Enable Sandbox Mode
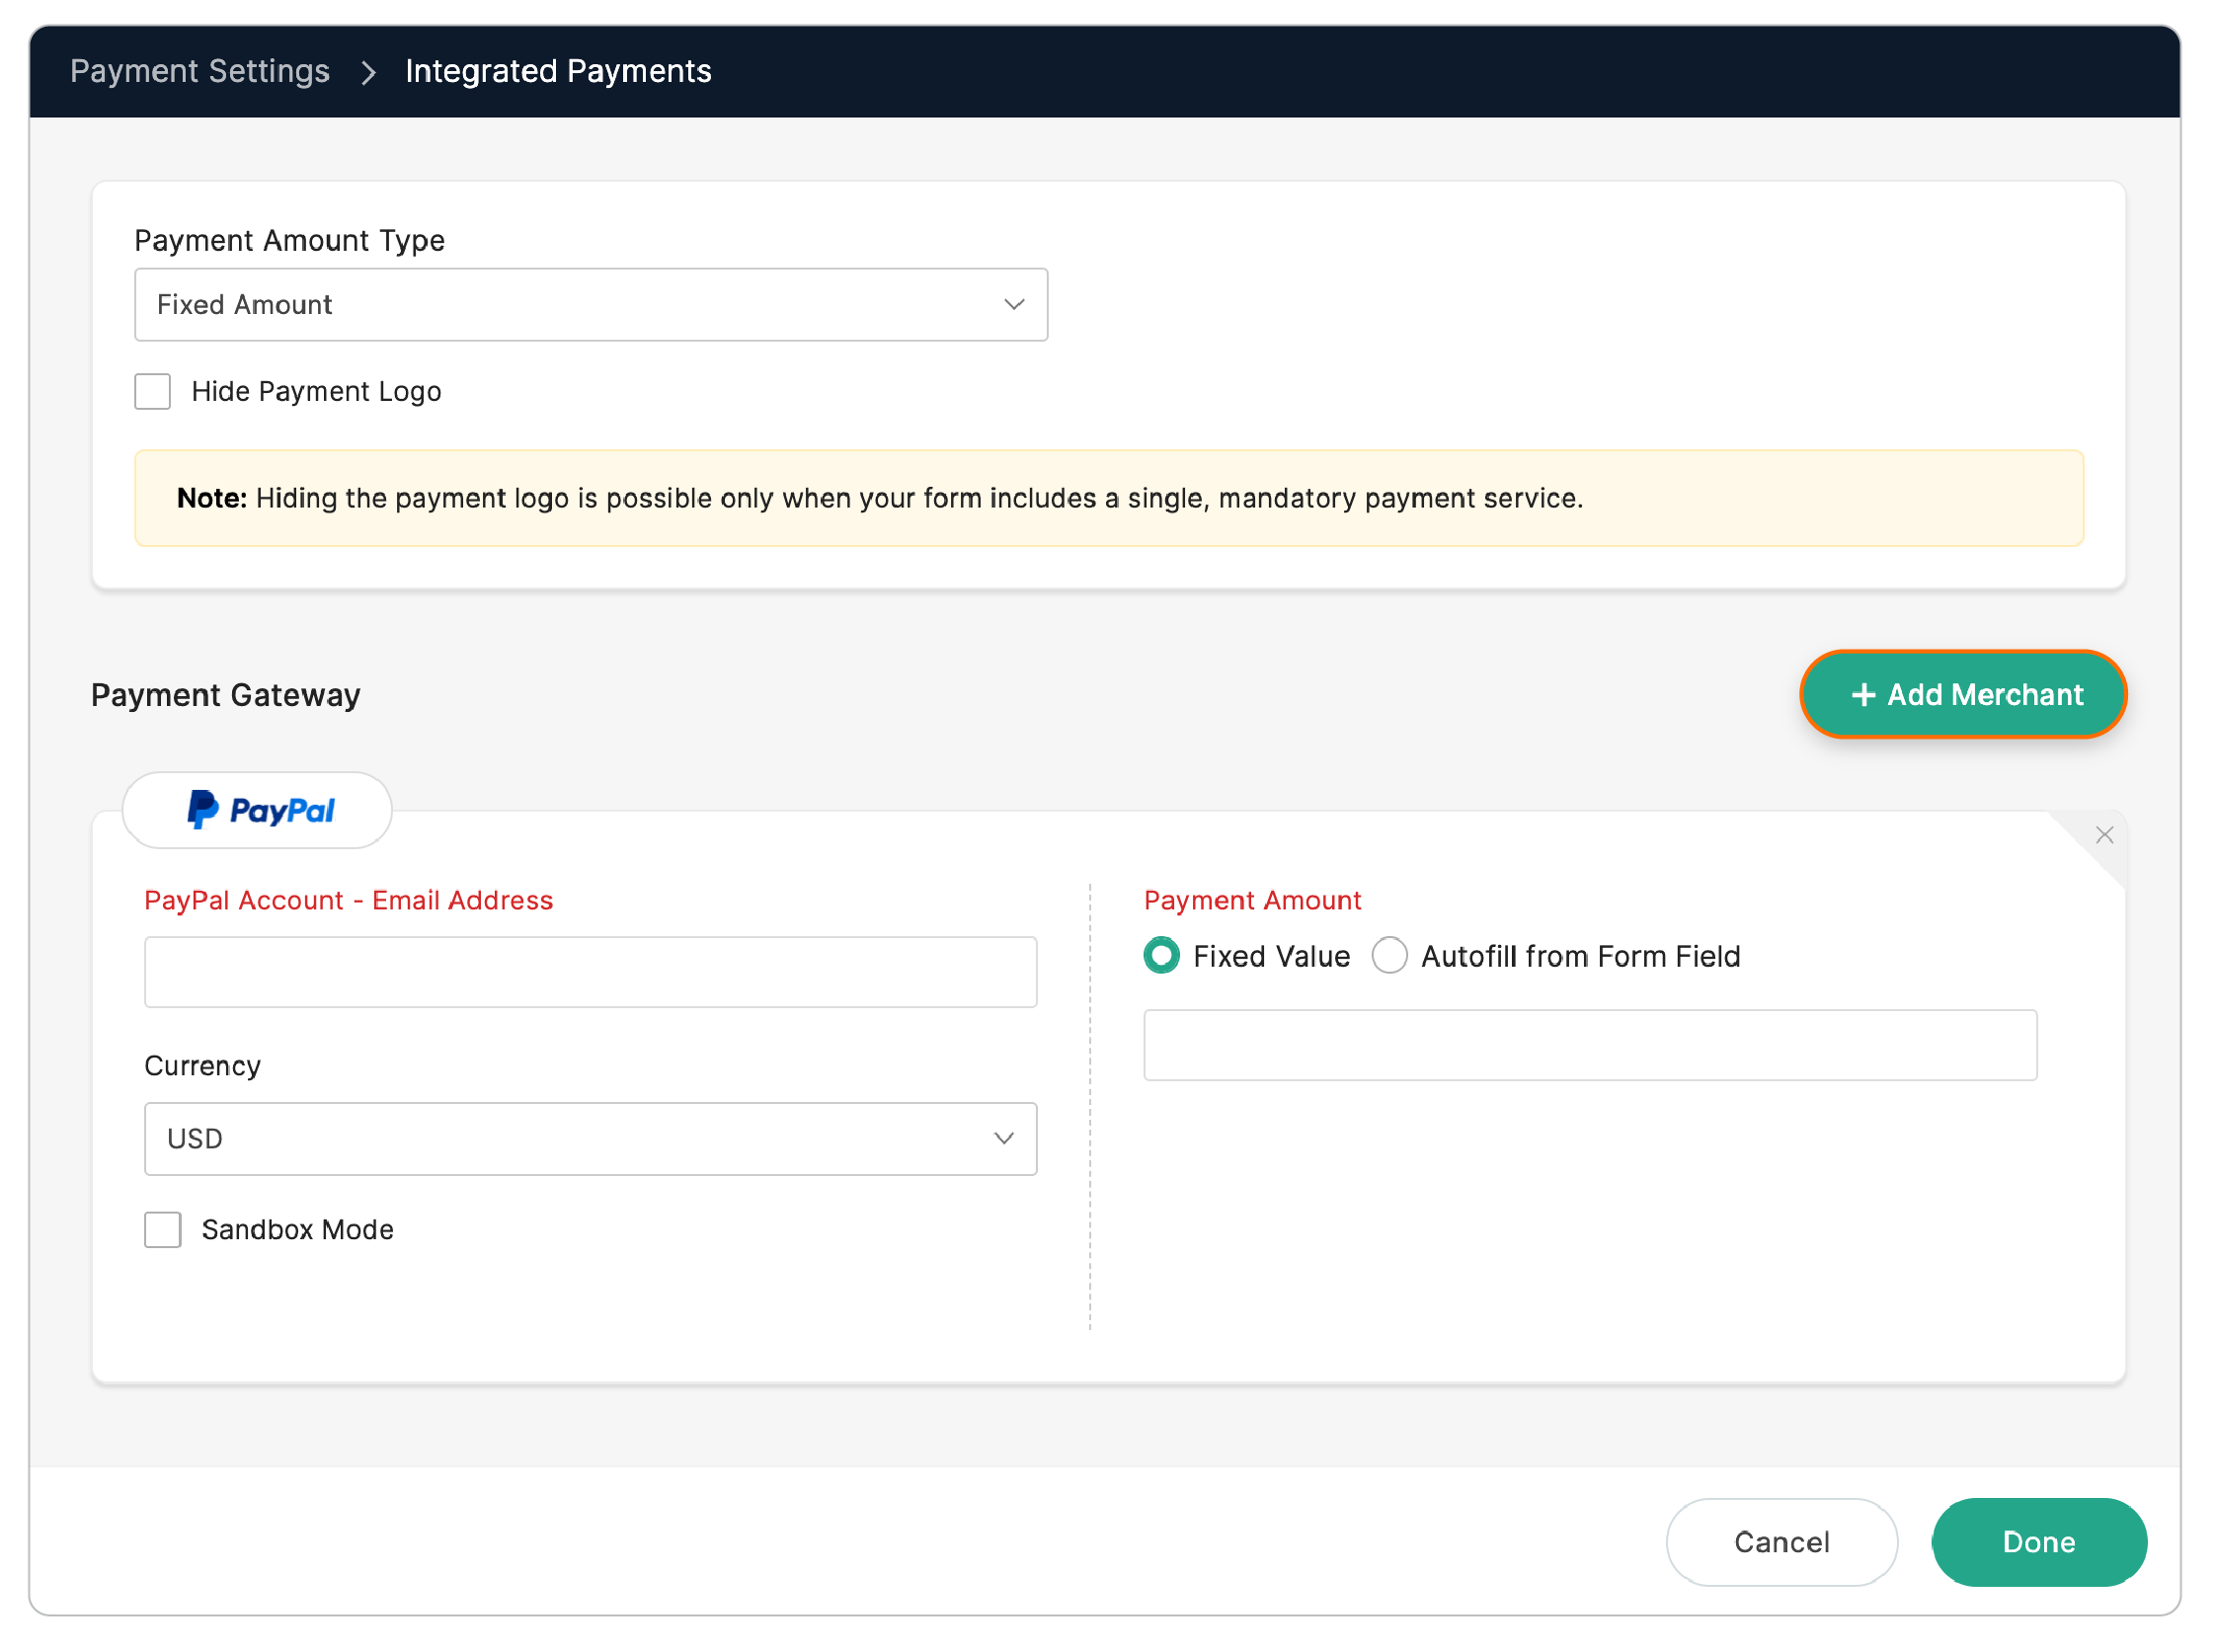This screenshot has height=1652, width=2216. (x=162, y=1229)
